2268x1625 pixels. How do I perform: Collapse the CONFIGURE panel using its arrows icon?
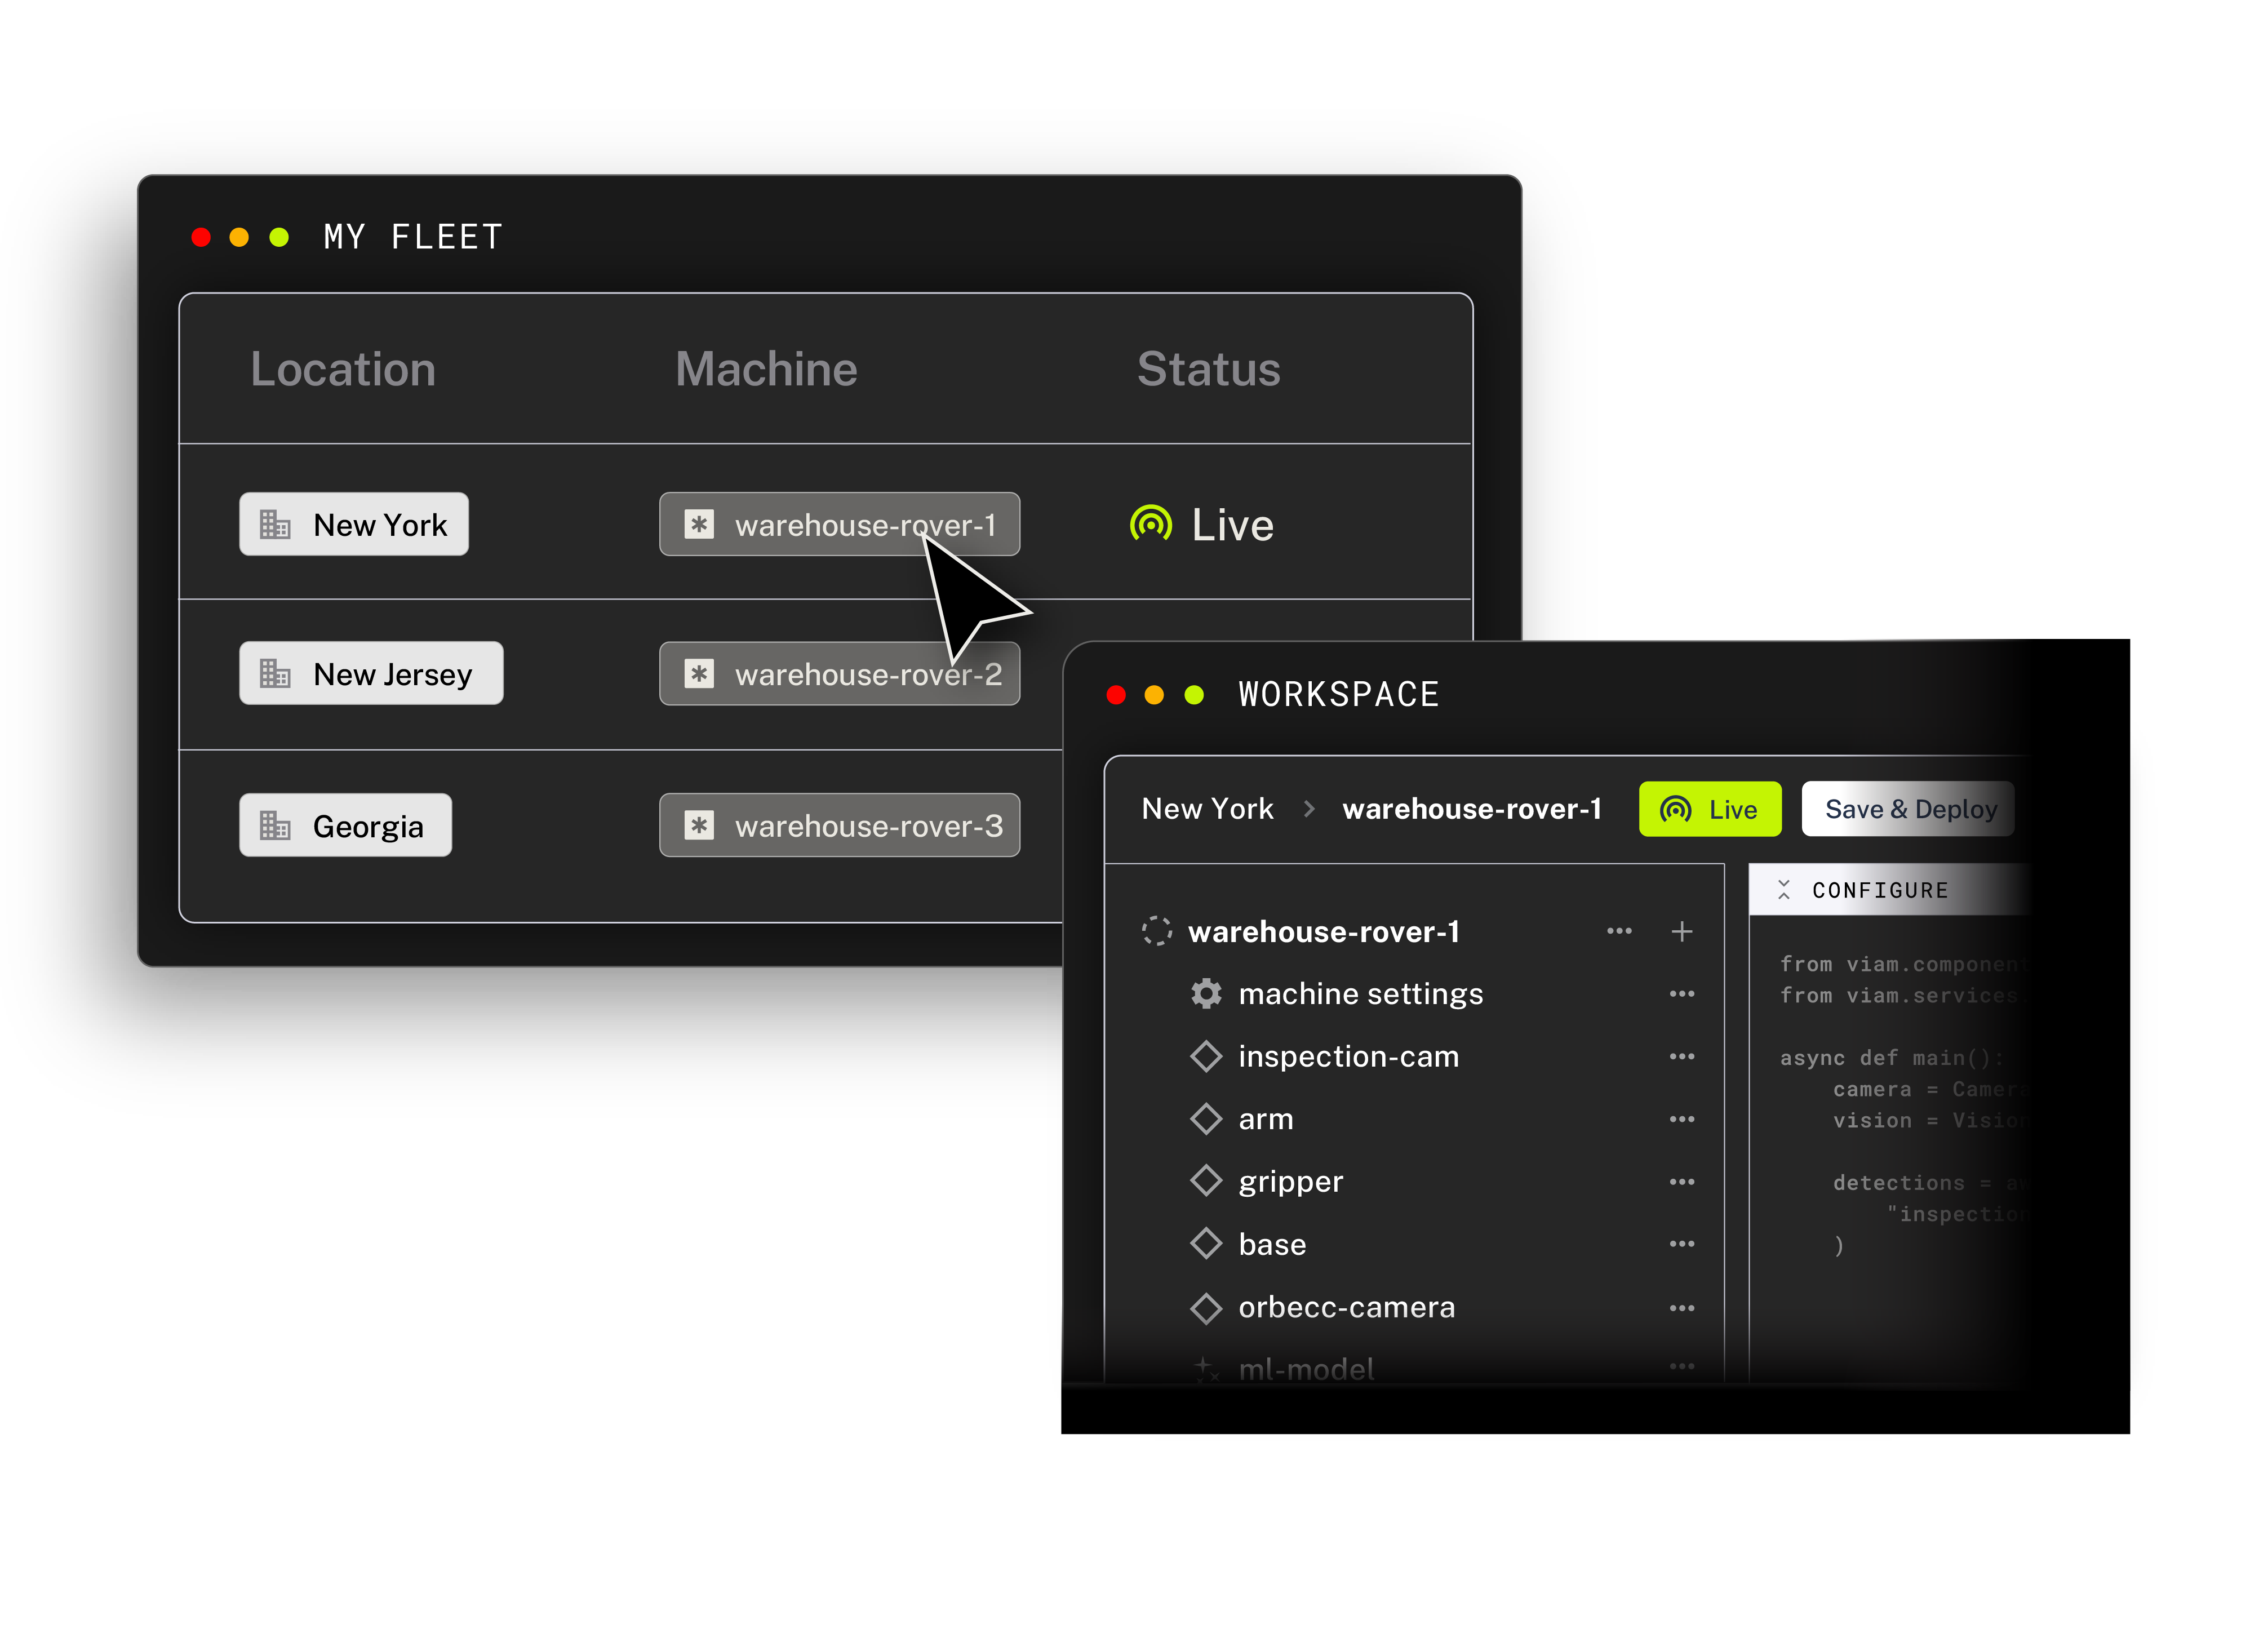[1783, 889]
